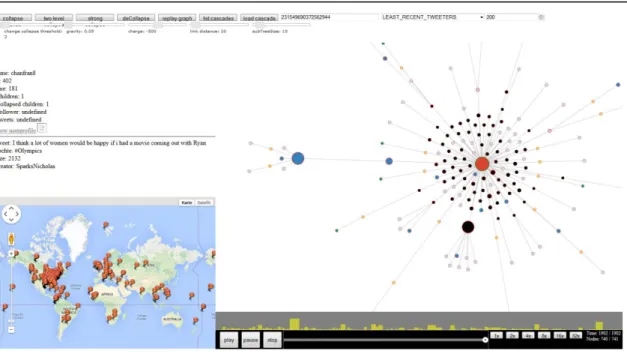
Task: Click the green node at bottom left of graph
Action: tap(337, 231)
